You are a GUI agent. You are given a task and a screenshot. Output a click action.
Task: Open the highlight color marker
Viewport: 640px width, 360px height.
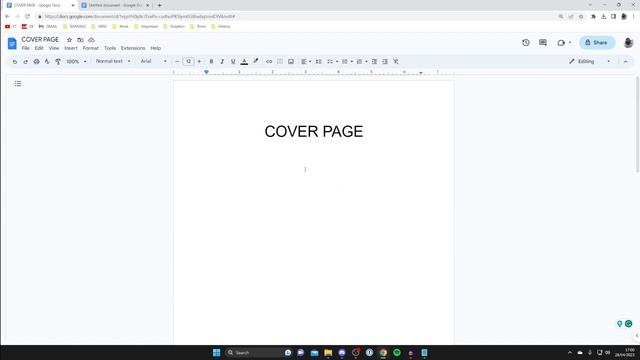point(256,62)
